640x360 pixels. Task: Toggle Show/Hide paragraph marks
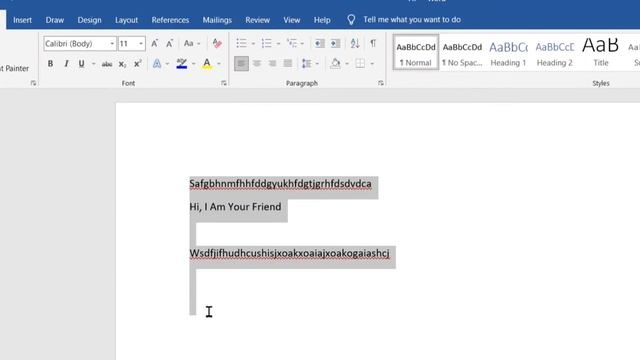373,43
